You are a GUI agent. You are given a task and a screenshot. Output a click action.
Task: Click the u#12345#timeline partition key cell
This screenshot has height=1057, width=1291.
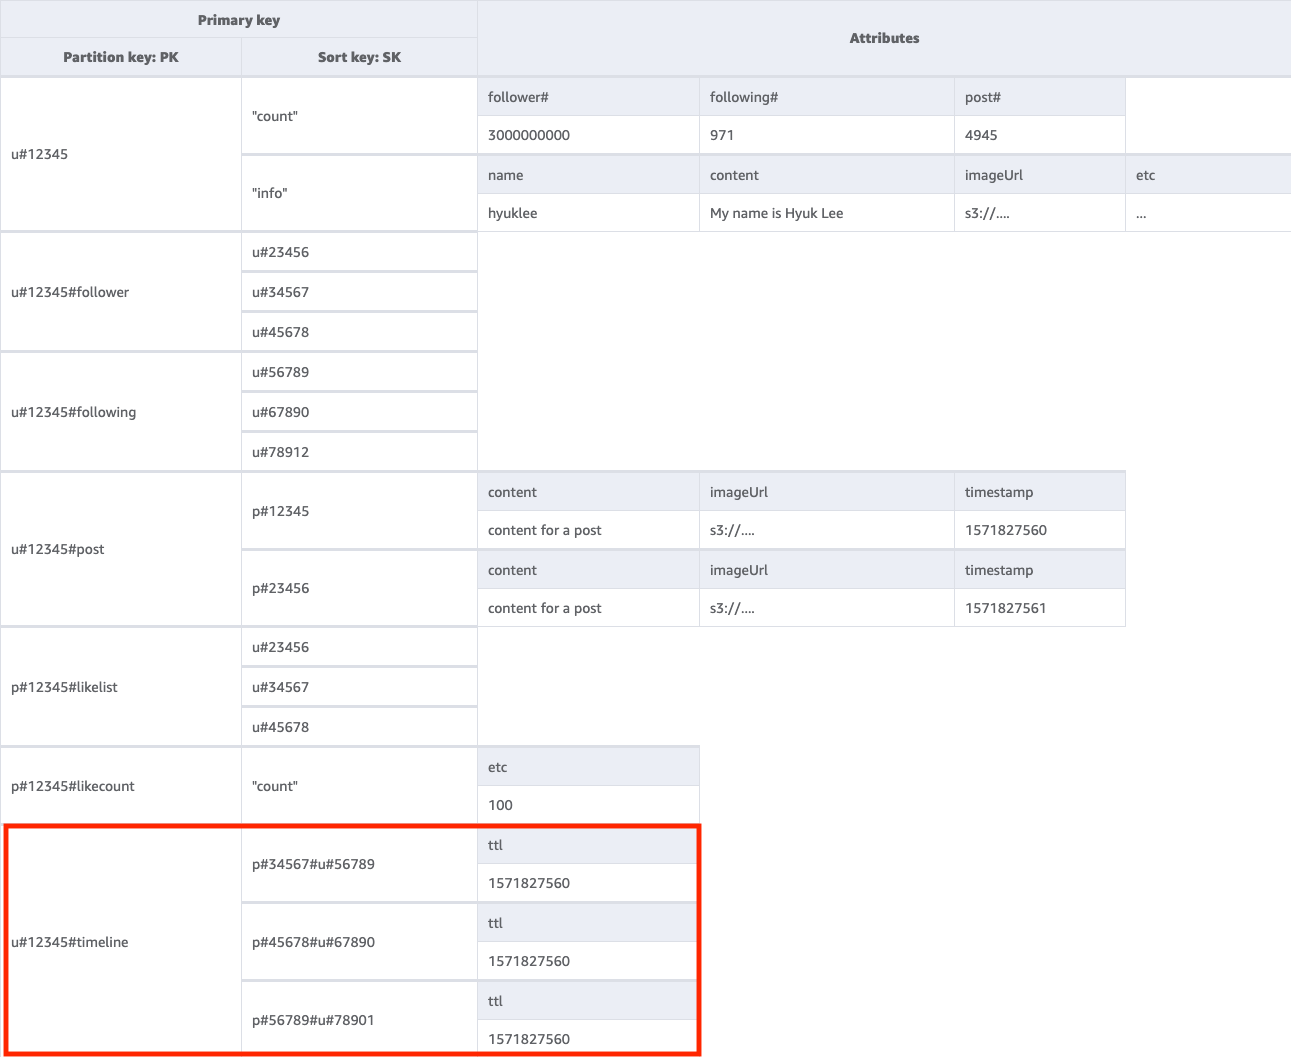point(70,942)
